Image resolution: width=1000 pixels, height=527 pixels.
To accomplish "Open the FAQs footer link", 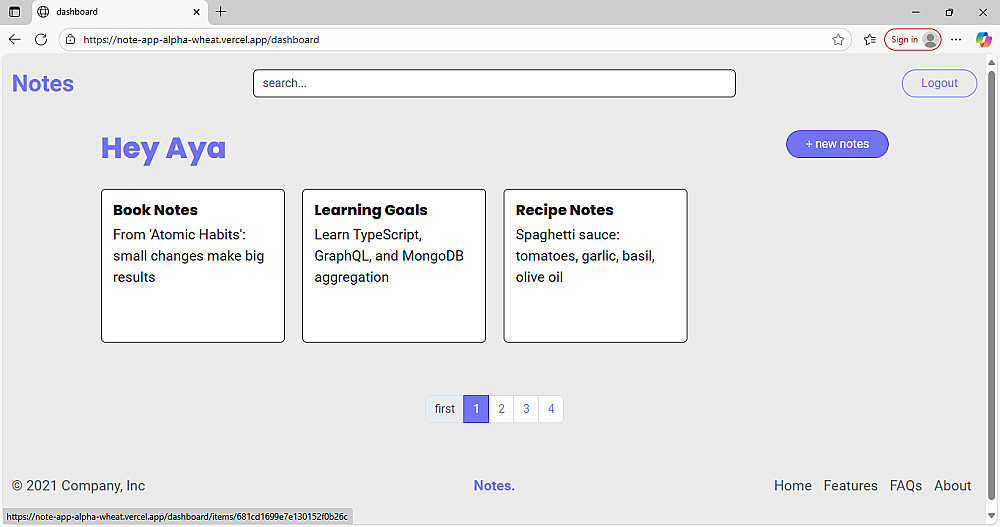I will pos(906,486).
